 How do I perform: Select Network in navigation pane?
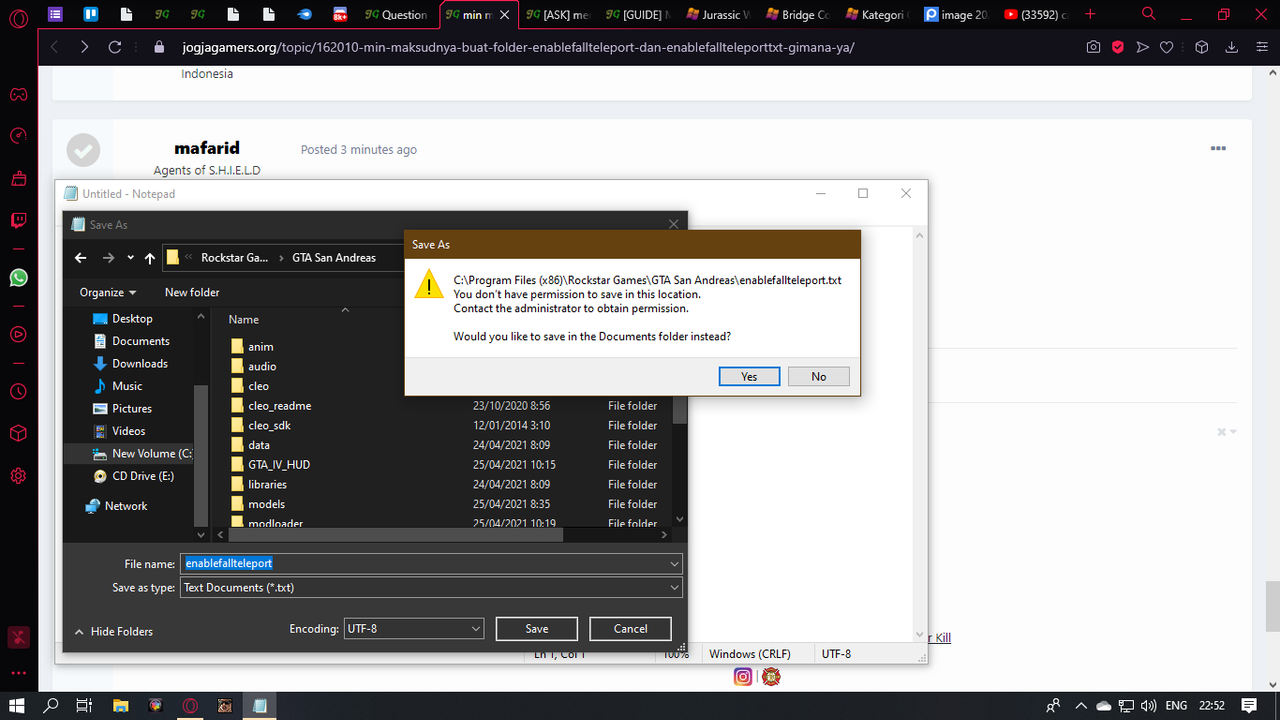pyautogui.click(x=125, y=506)
